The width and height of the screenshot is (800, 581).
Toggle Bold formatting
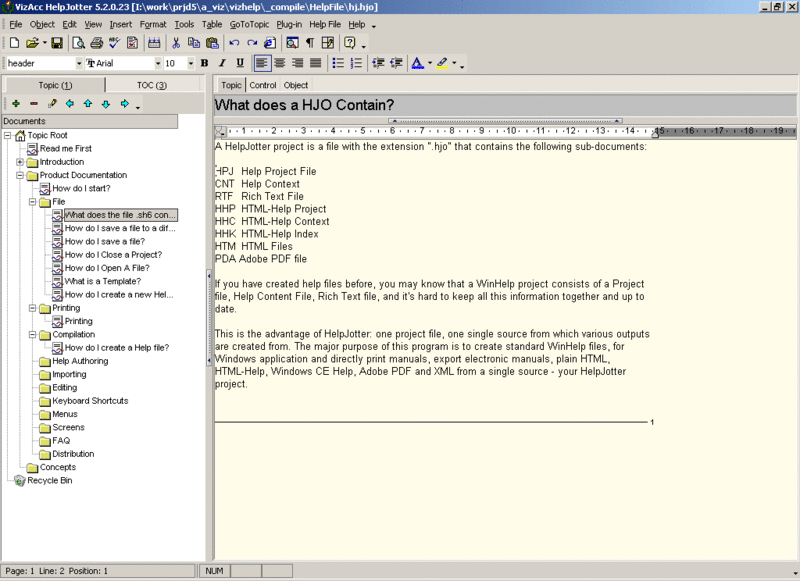[x=205, y=63]
